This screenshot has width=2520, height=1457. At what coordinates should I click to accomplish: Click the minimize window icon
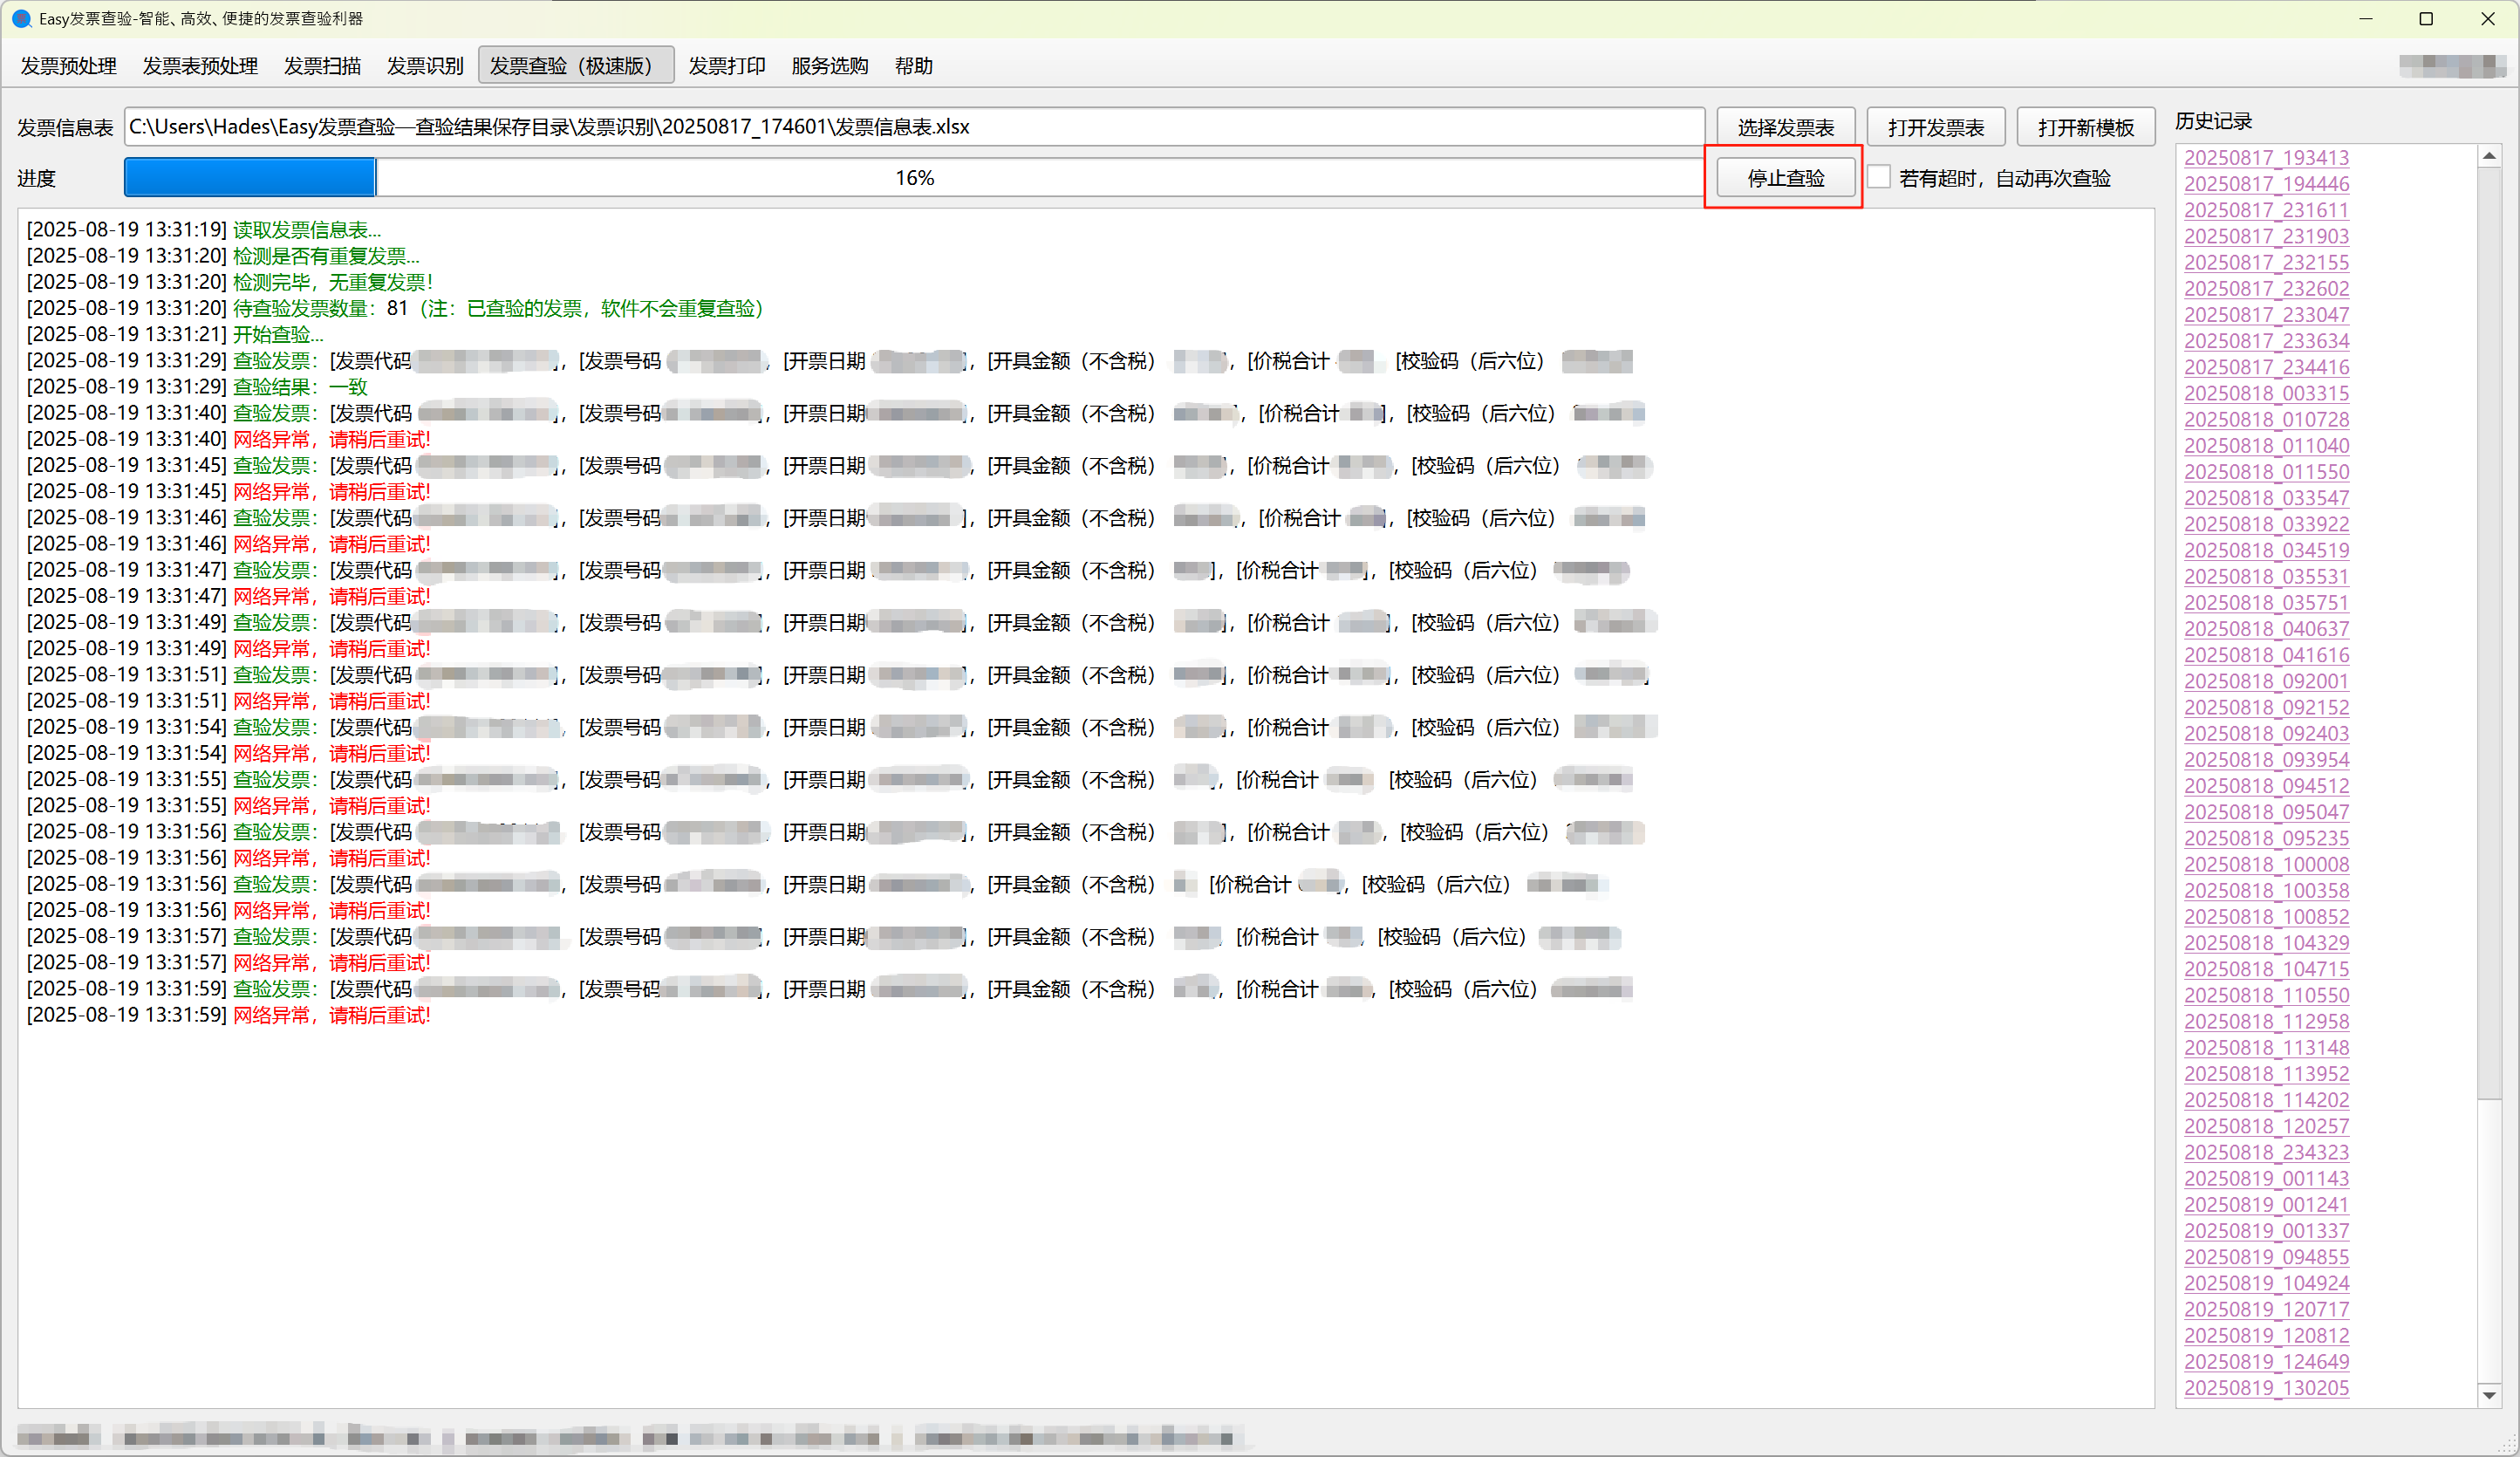click(2365, 19)
